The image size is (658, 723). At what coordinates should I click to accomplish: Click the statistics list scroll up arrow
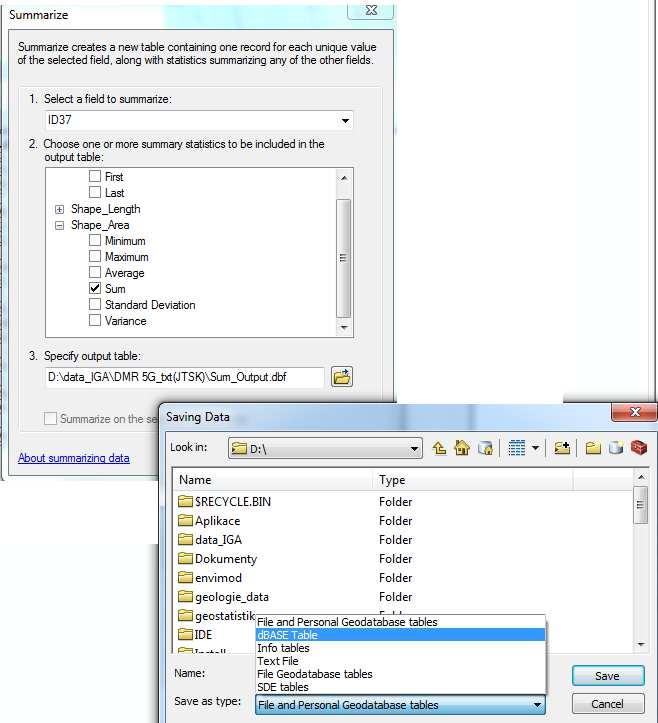click(x=344, y=178)
